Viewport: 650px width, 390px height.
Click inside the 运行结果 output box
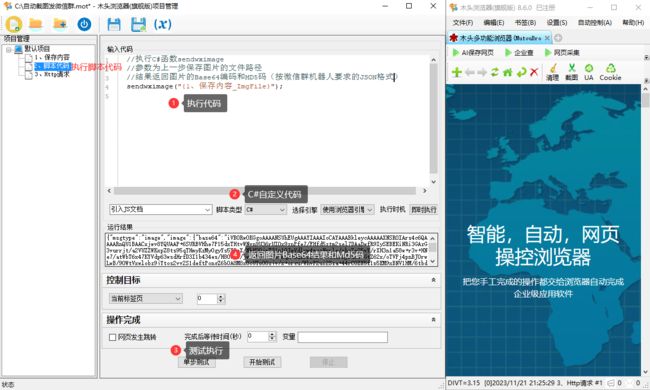pyautogui.click(x=267, y=250)
